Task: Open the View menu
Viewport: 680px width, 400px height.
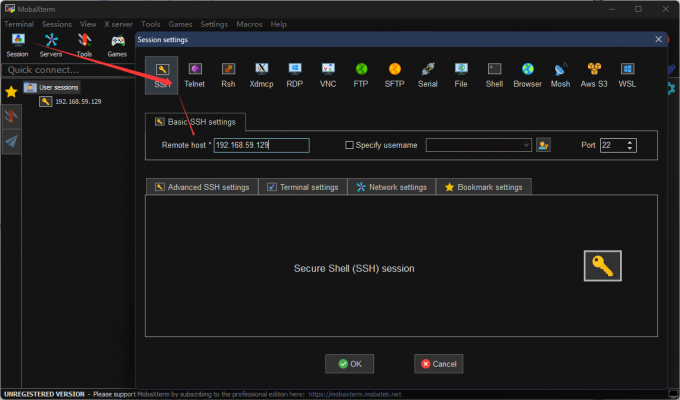Action: tap(88, 24)
